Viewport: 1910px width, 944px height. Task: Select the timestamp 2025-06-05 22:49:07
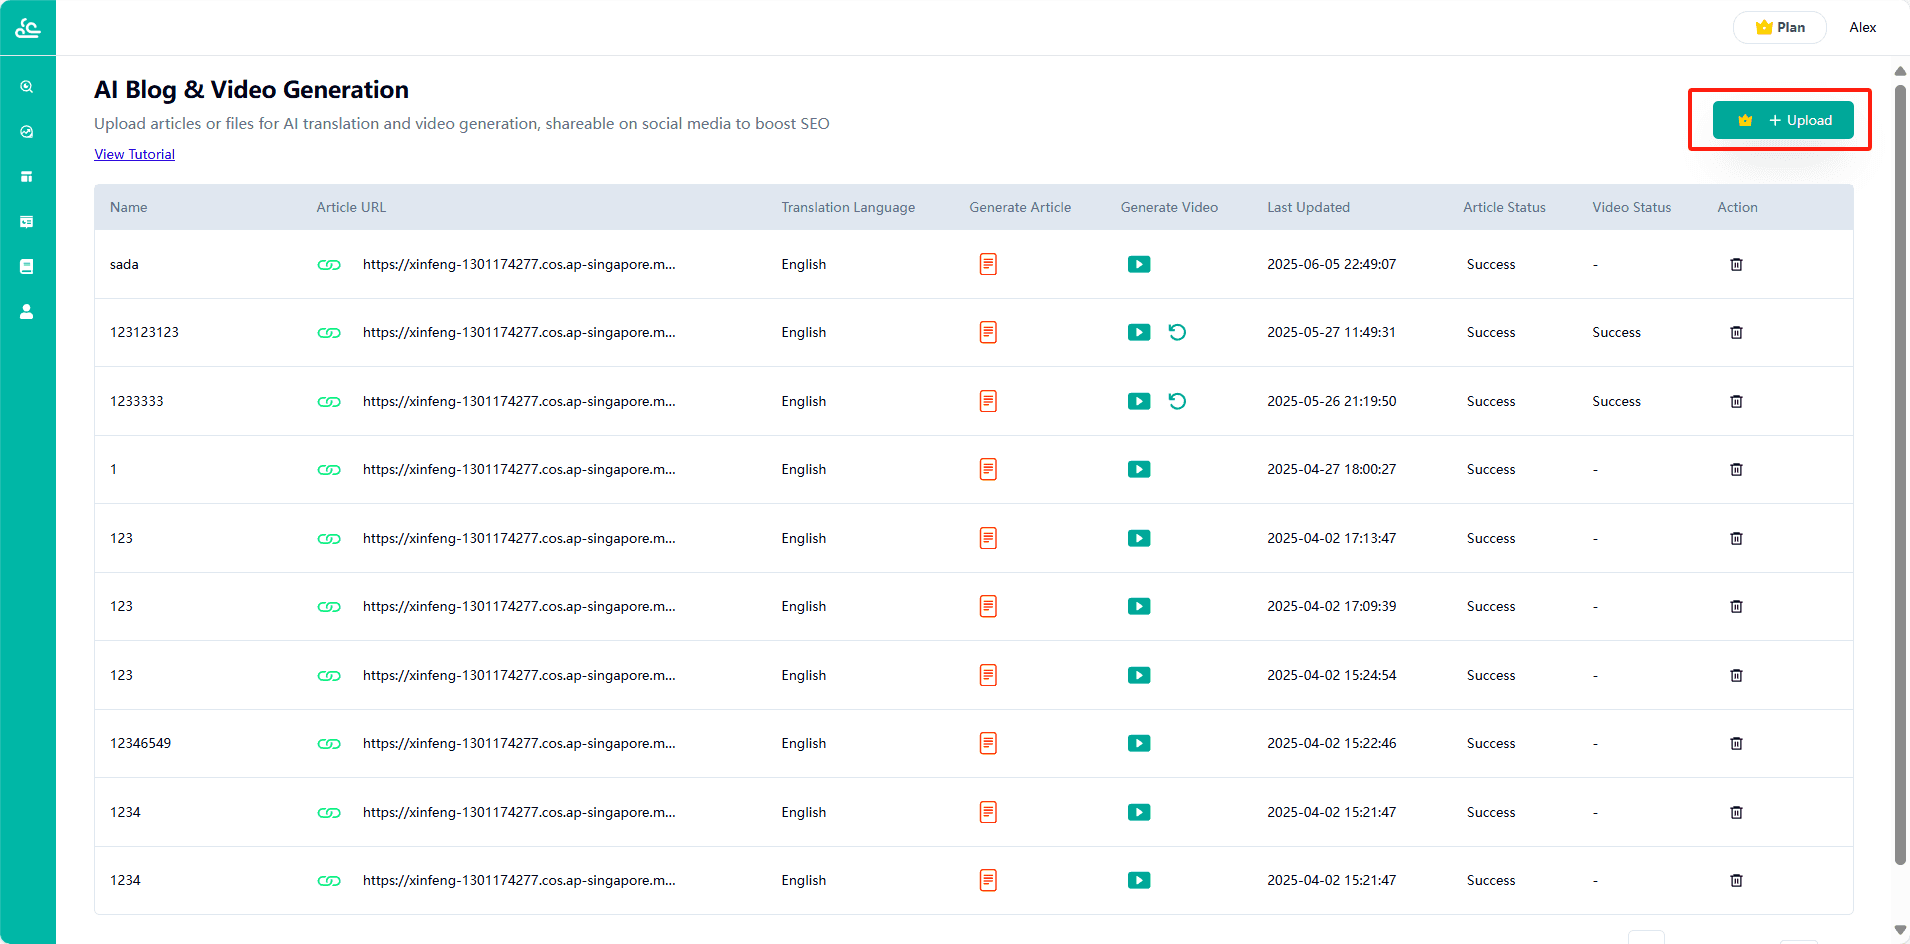click(x=1331, y=264)
